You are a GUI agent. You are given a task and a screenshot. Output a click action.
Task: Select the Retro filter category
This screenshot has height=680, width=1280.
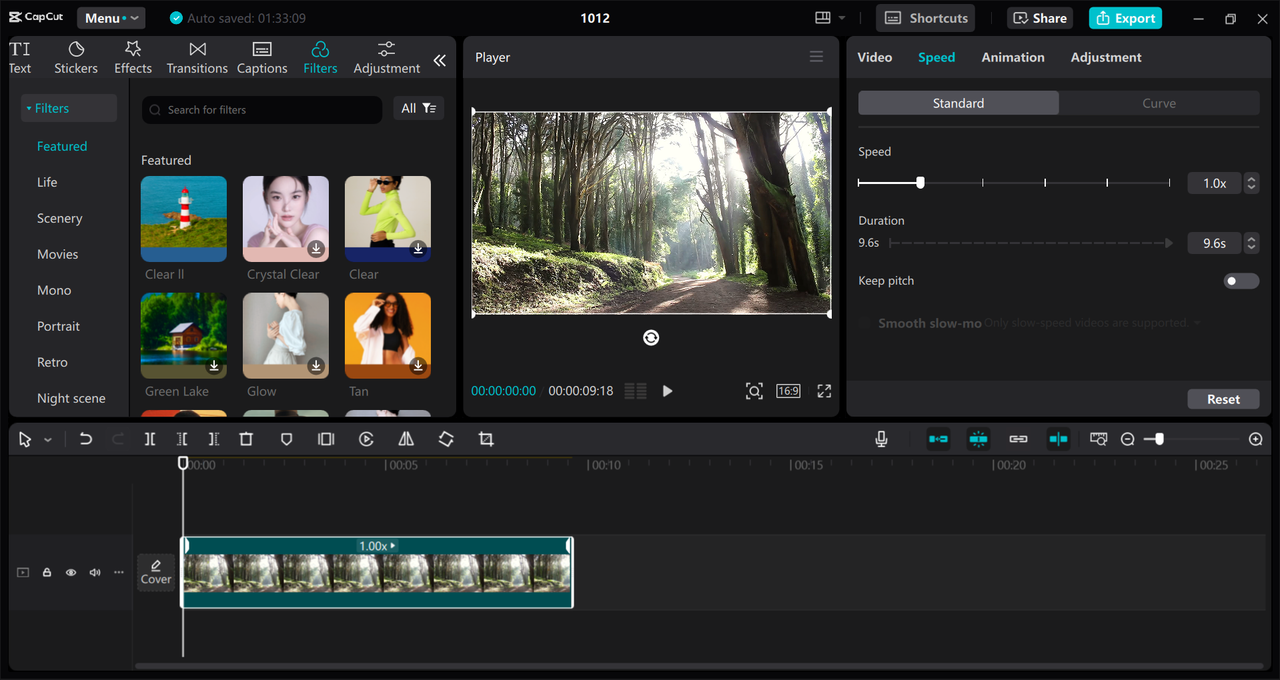coord(53,362)
